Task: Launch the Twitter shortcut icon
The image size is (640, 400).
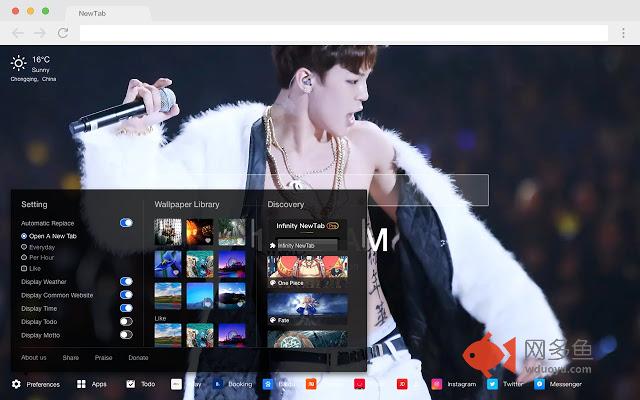Action: [492, 384]
